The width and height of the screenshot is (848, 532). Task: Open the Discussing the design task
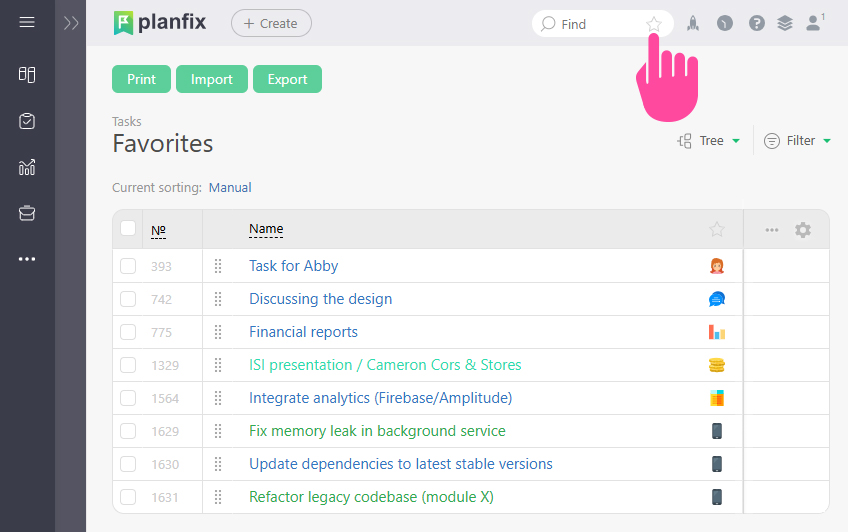click(320, 299)
